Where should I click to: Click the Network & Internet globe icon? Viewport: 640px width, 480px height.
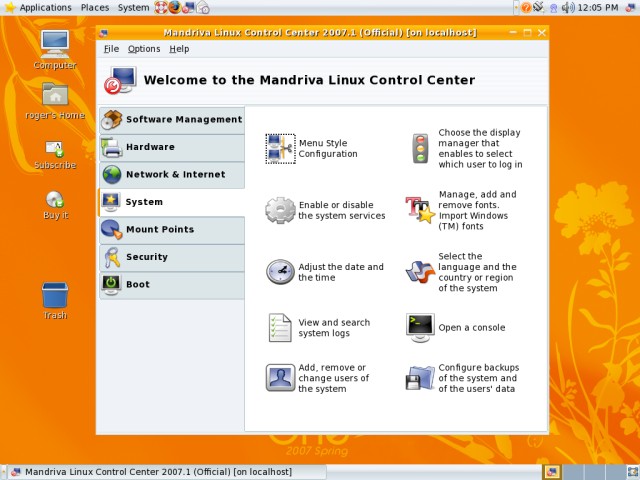pos(111,175)
